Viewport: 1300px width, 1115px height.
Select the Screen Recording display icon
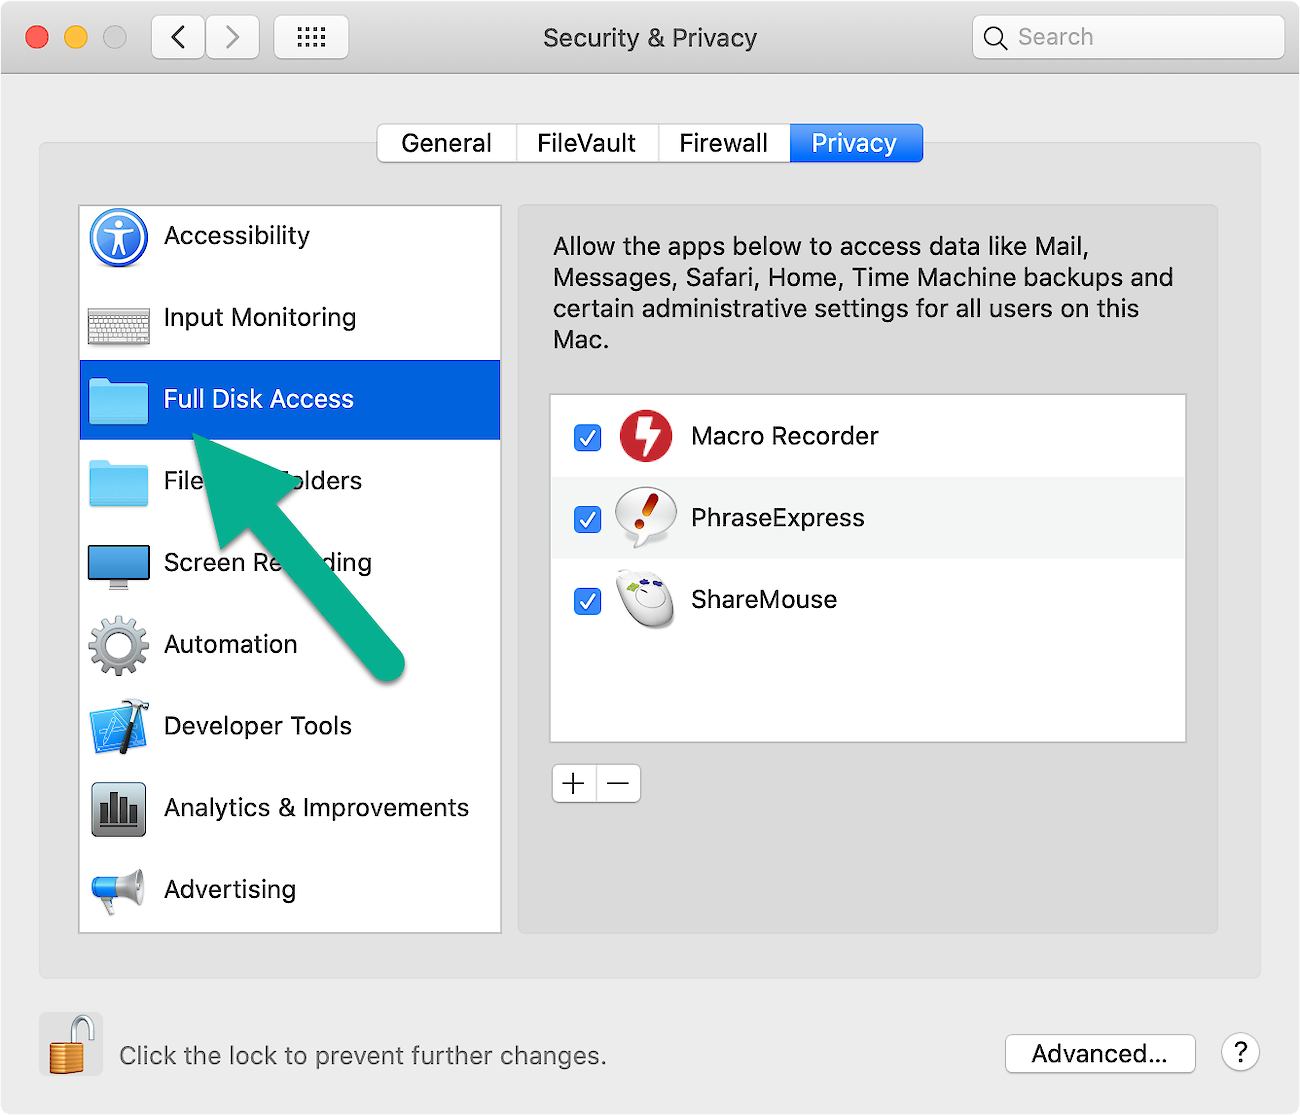pos(118,563)
